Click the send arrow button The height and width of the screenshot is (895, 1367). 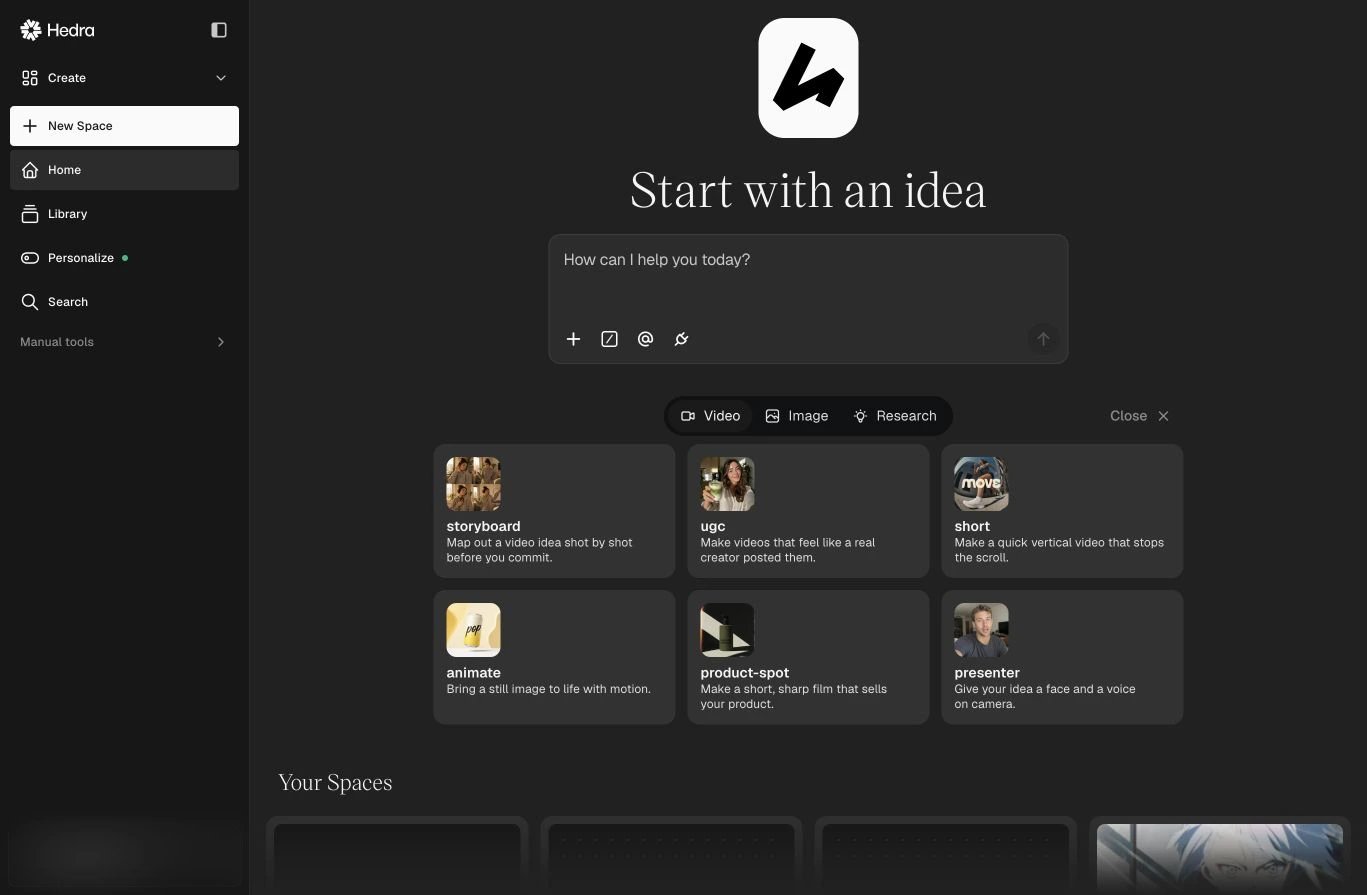pyautogui.click(x=1043, y=339)
